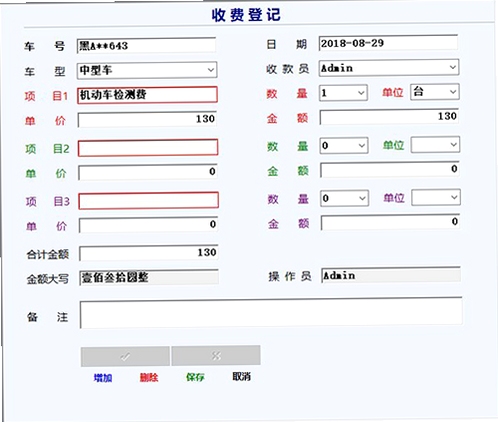The width and height of the screenshot is (498, 422).
Task: Click the red 项目1 label
Action: [x=46, y=96]
